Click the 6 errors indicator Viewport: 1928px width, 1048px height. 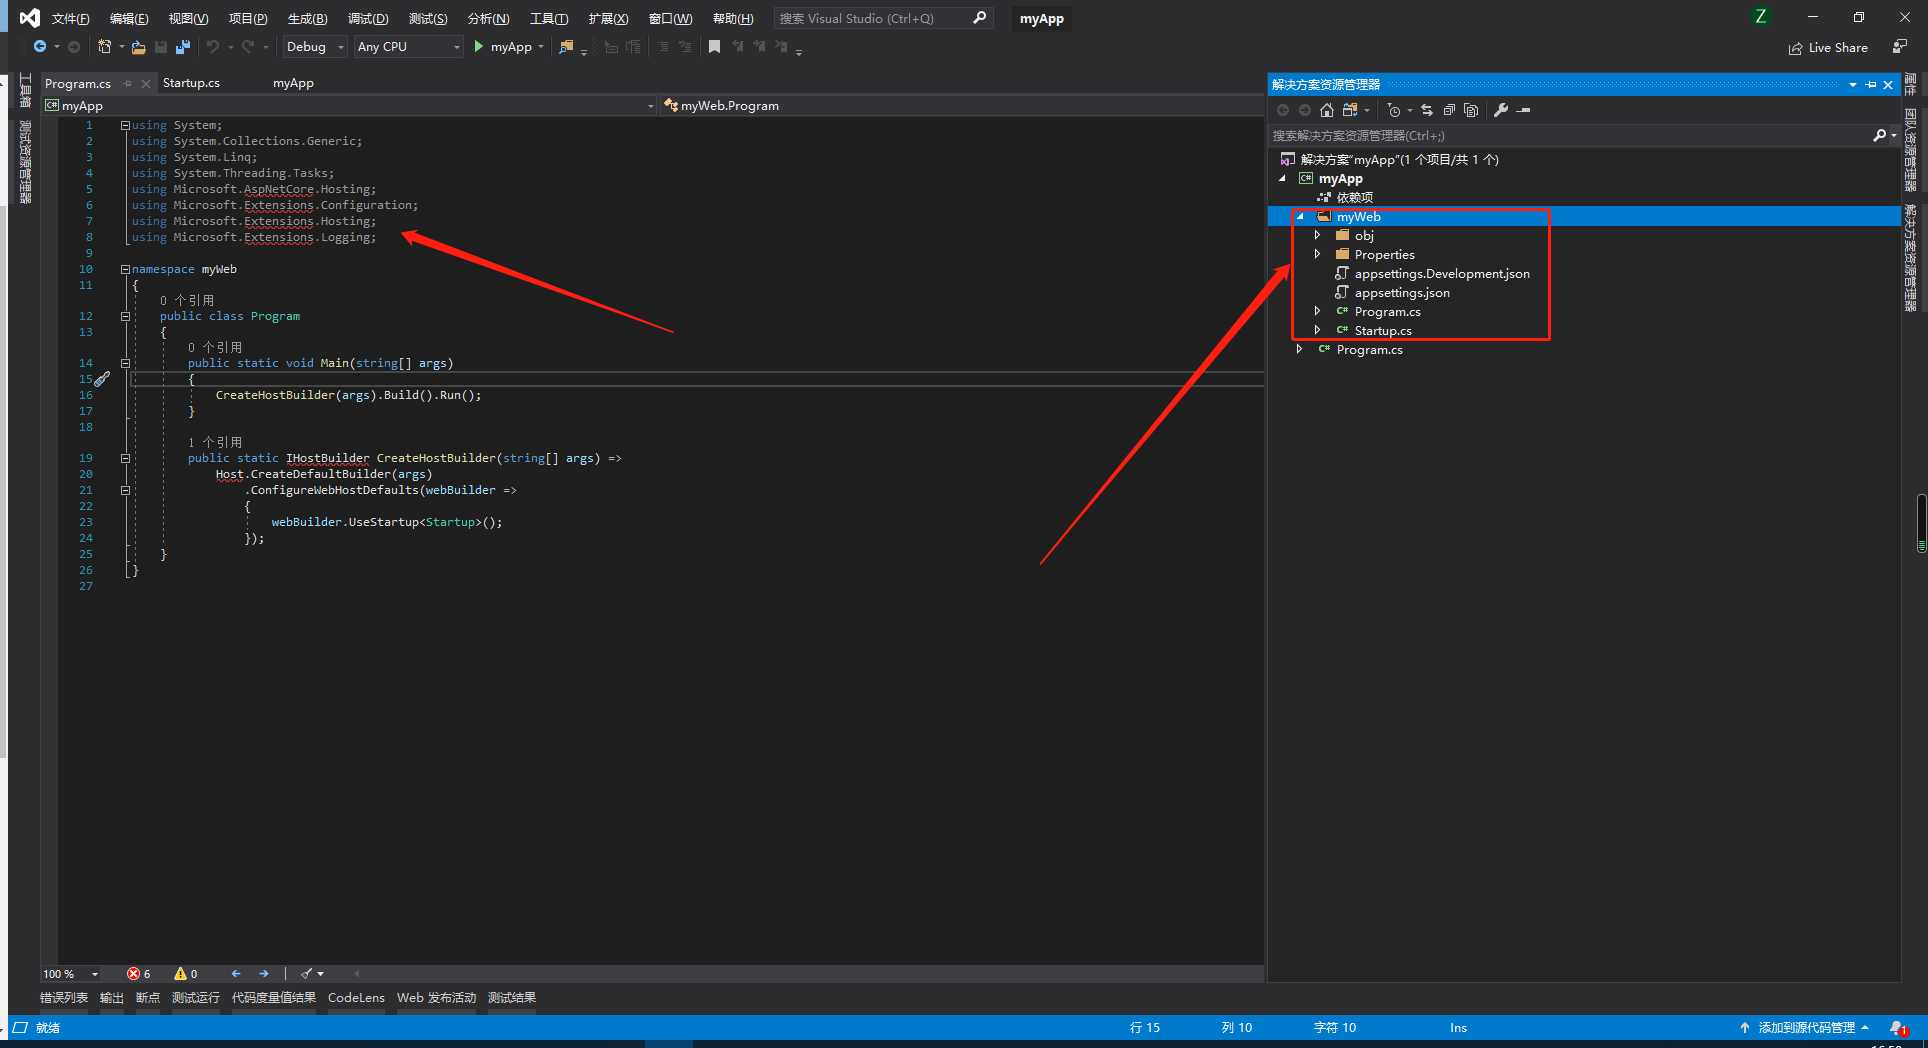coord(139,974)
